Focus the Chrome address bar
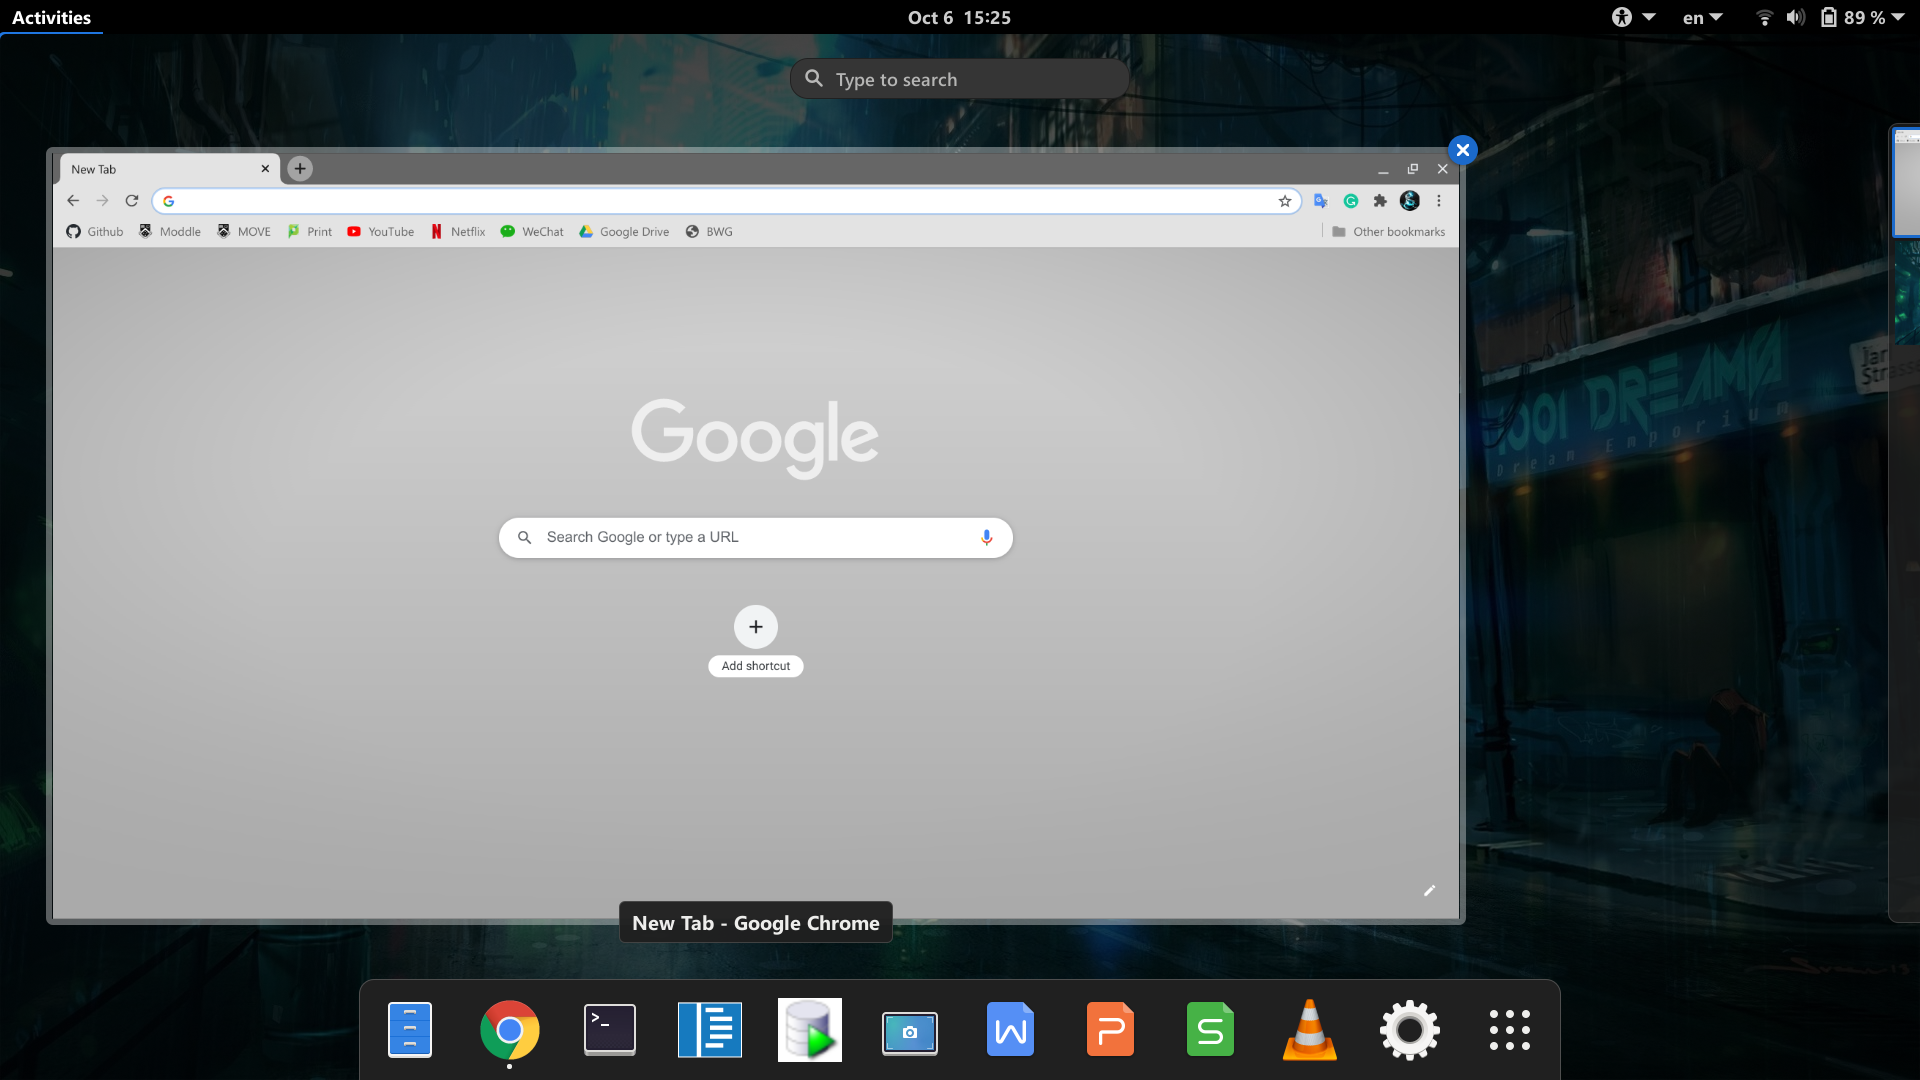Viewport: 1920px width, 1080px height. pyautogui.click(x=726, y=201)
